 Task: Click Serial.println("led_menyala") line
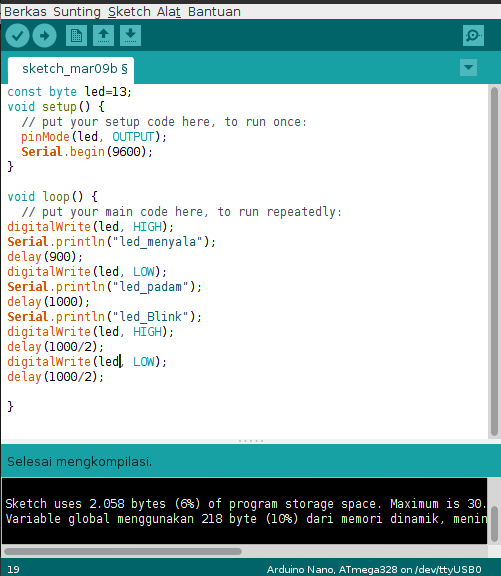[112, 242]
